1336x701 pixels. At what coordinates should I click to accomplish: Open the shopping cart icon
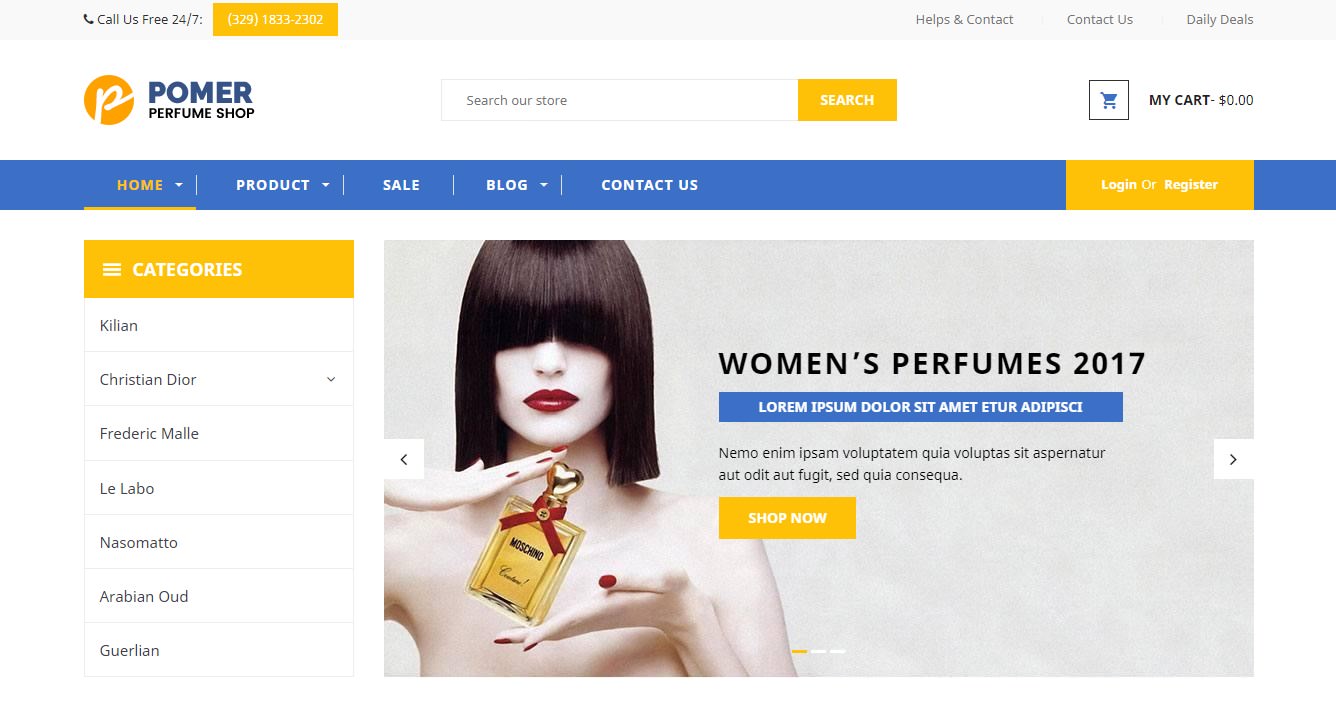[1108, 100]
